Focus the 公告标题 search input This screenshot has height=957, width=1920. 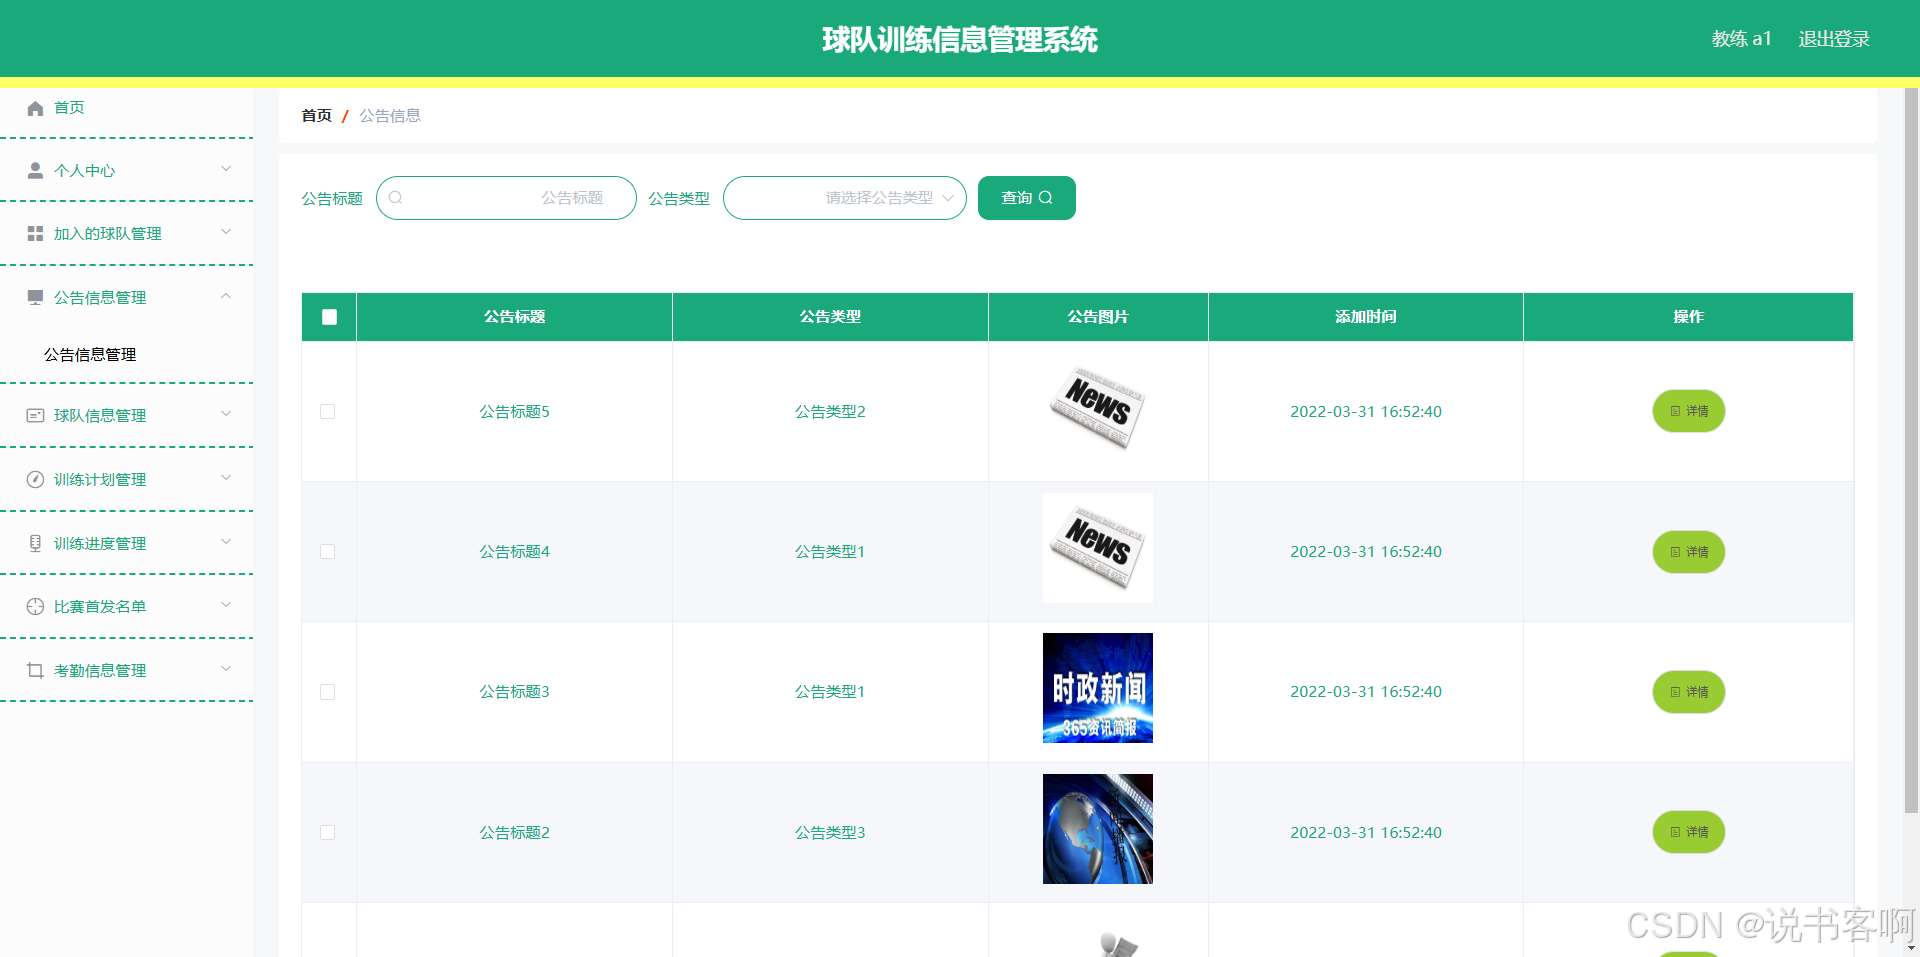click(x=506, y=198)
